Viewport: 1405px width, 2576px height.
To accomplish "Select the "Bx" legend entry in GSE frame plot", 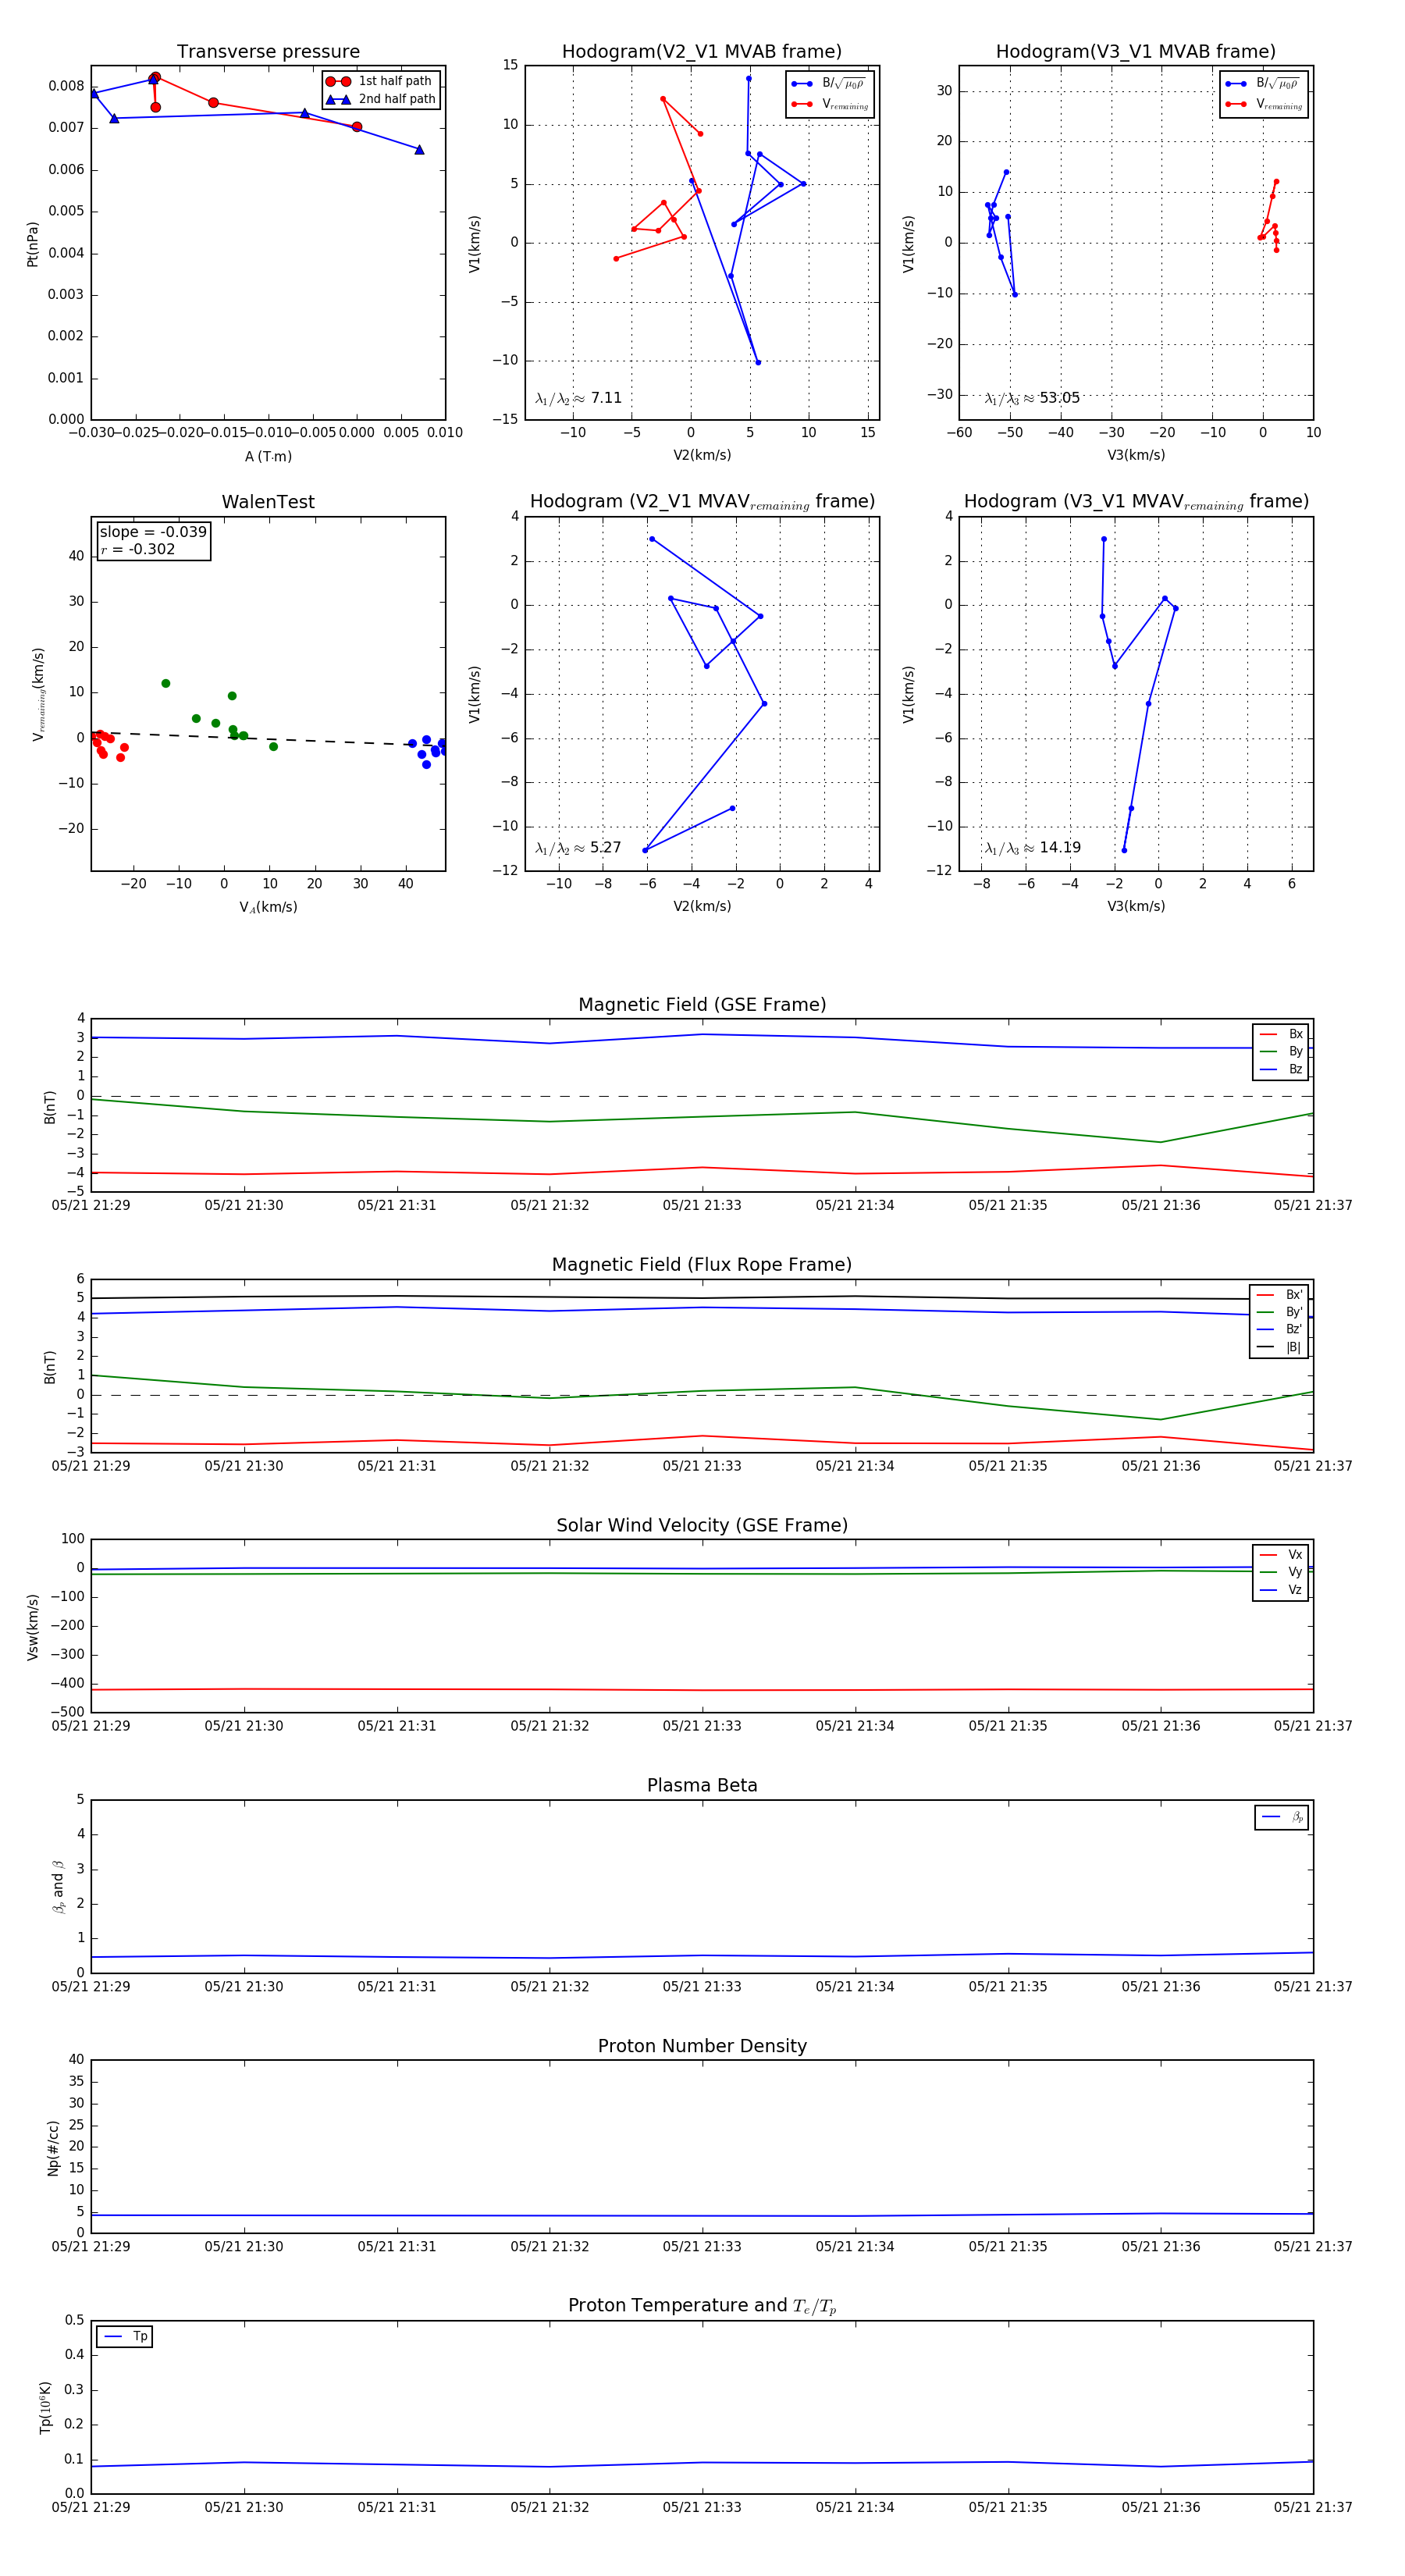I will click(x=1281, y=1034).
